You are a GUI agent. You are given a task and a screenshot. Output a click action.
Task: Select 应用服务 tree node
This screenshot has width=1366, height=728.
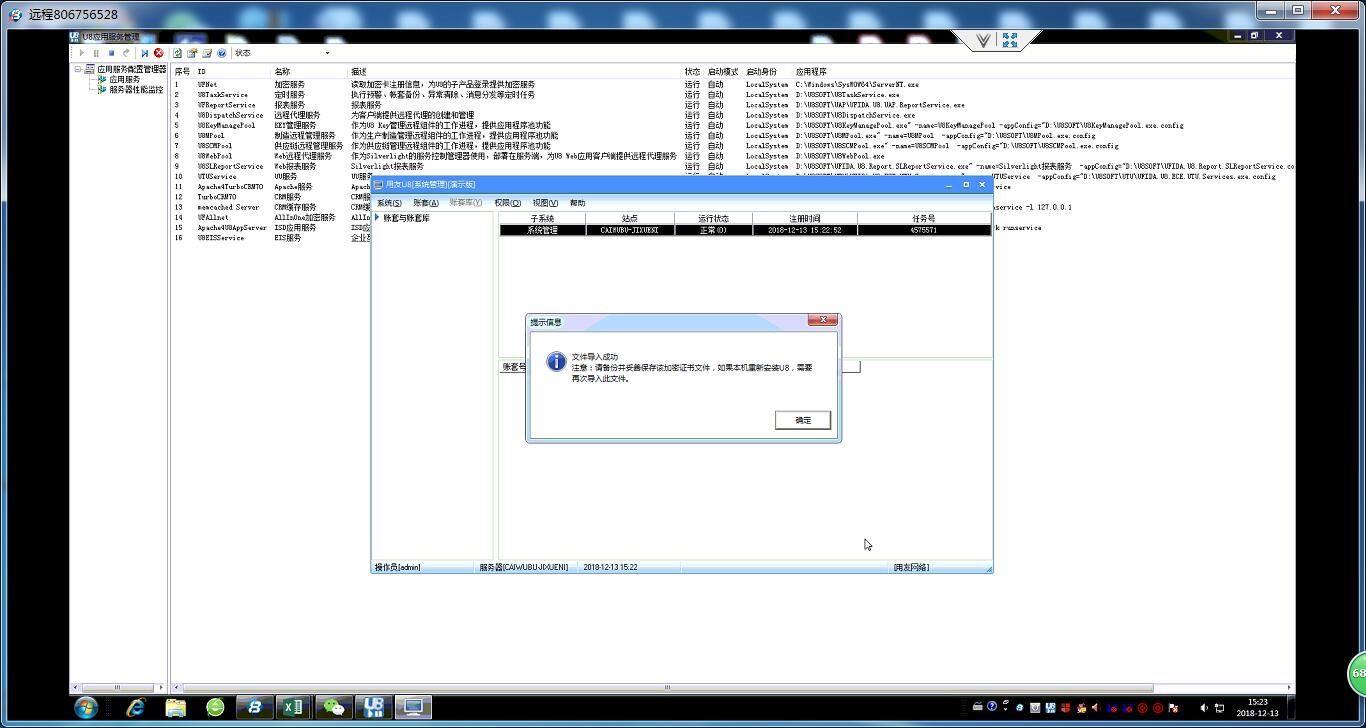[124, 79]
